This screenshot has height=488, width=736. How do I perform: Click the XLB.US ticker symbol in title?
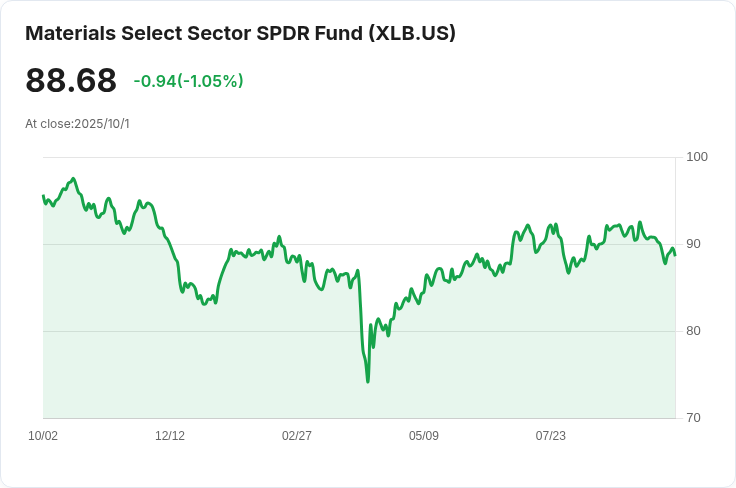tap(412, 33)
